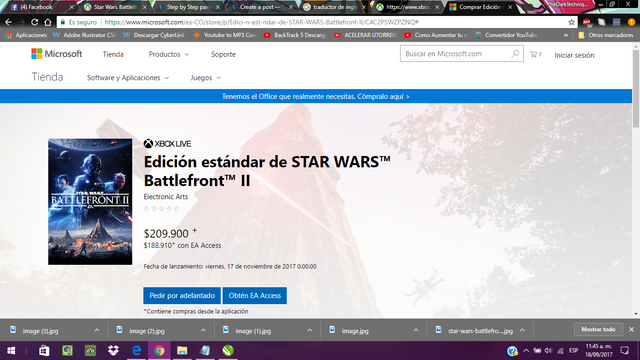Click the volume tray icon
Screen dimensions: 640x360
pos(548,351)
